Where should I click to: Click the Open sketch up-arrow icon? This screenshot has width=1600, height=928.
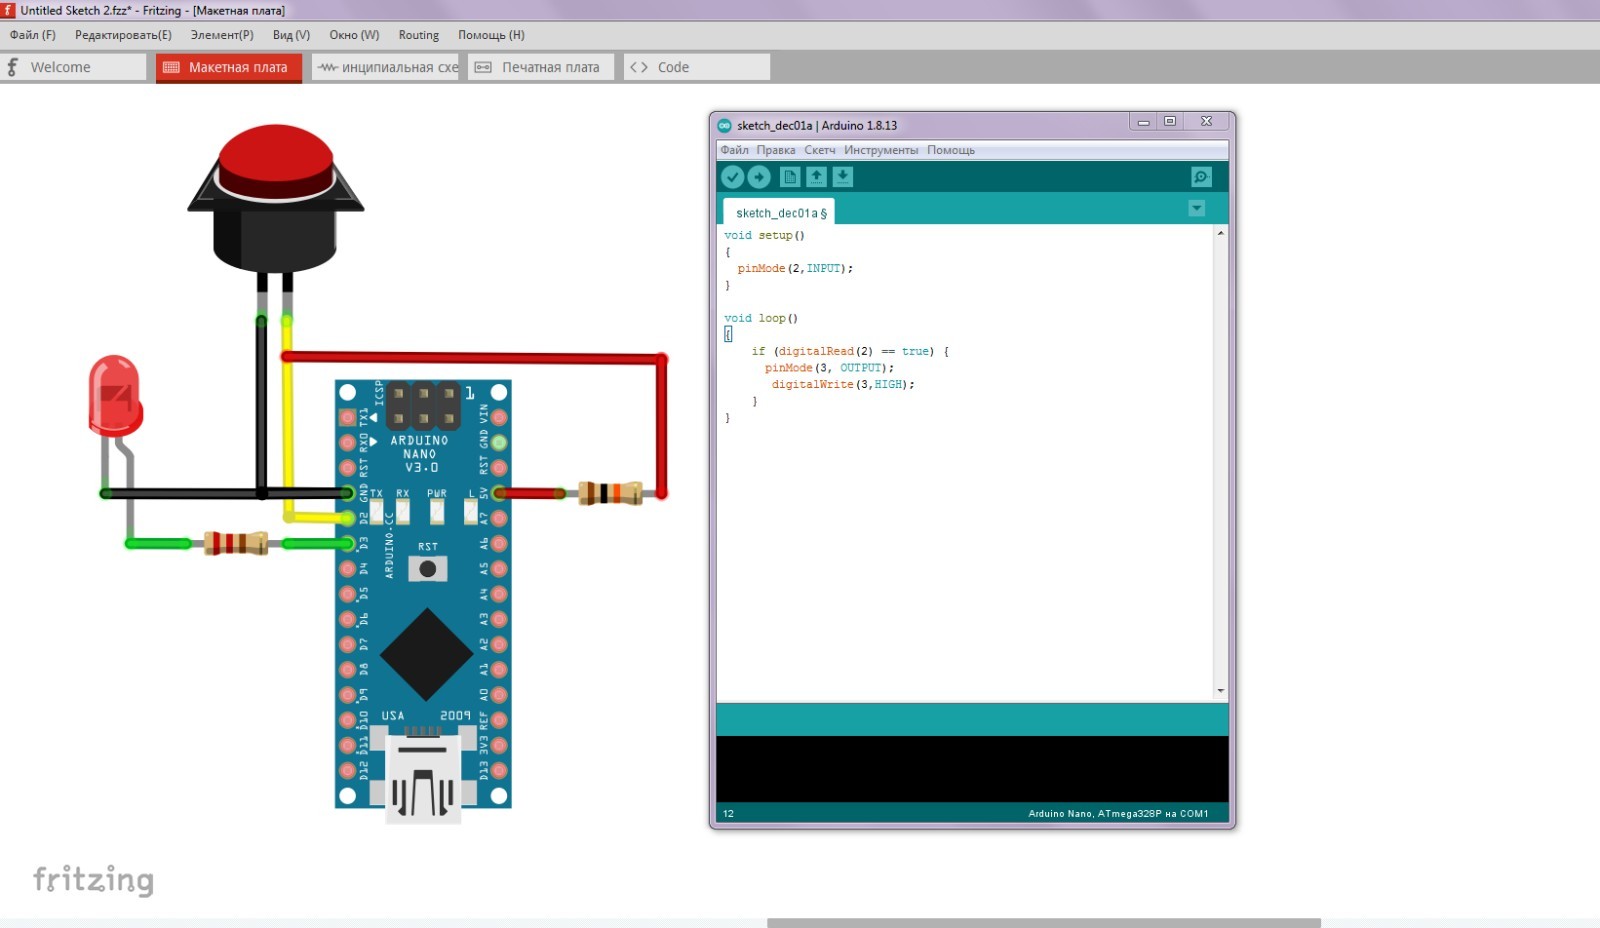(x=817, y=177)
